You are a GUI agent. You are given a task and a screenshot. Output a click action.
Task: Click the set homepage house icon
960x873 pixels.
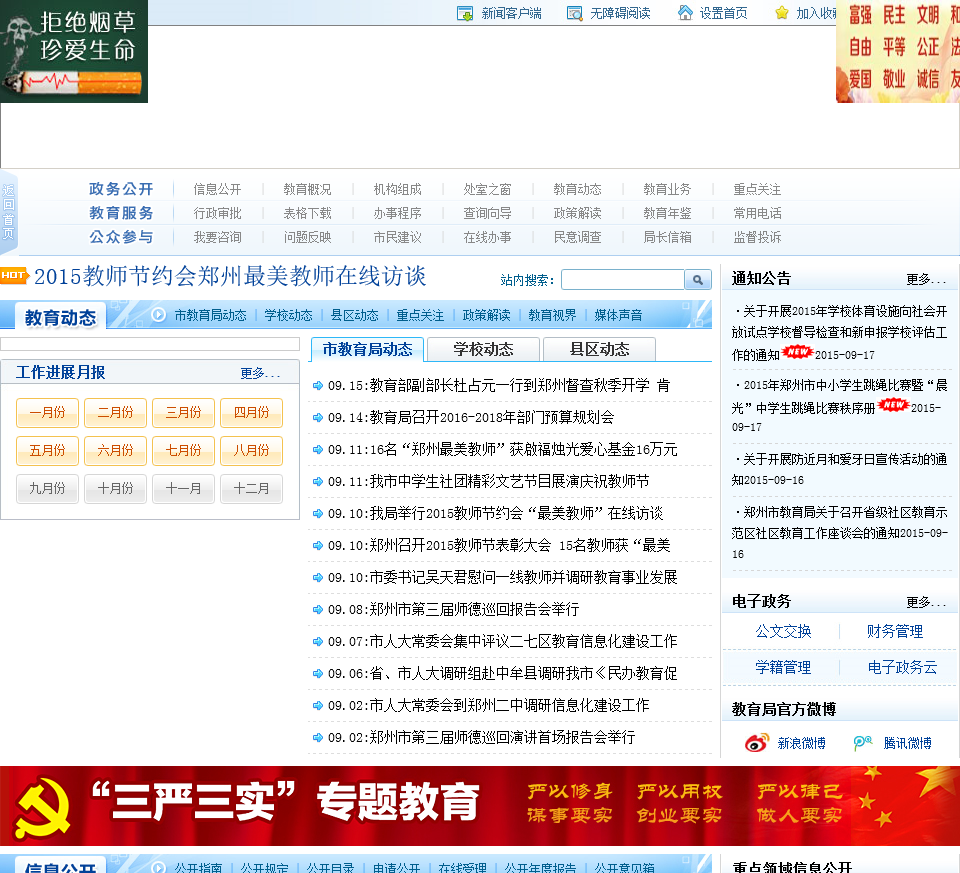click(685, 12)
